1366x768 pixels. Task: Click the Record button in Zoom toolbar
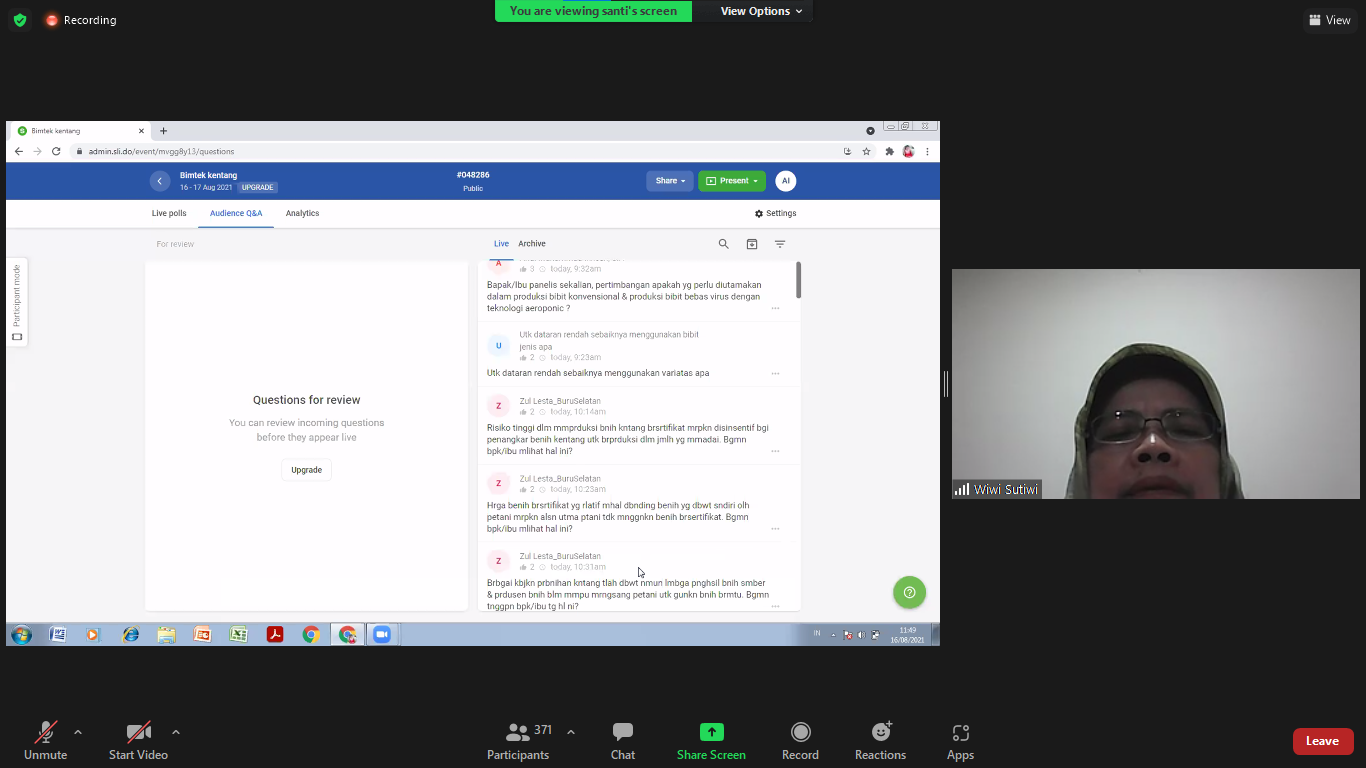click(800, 741)
